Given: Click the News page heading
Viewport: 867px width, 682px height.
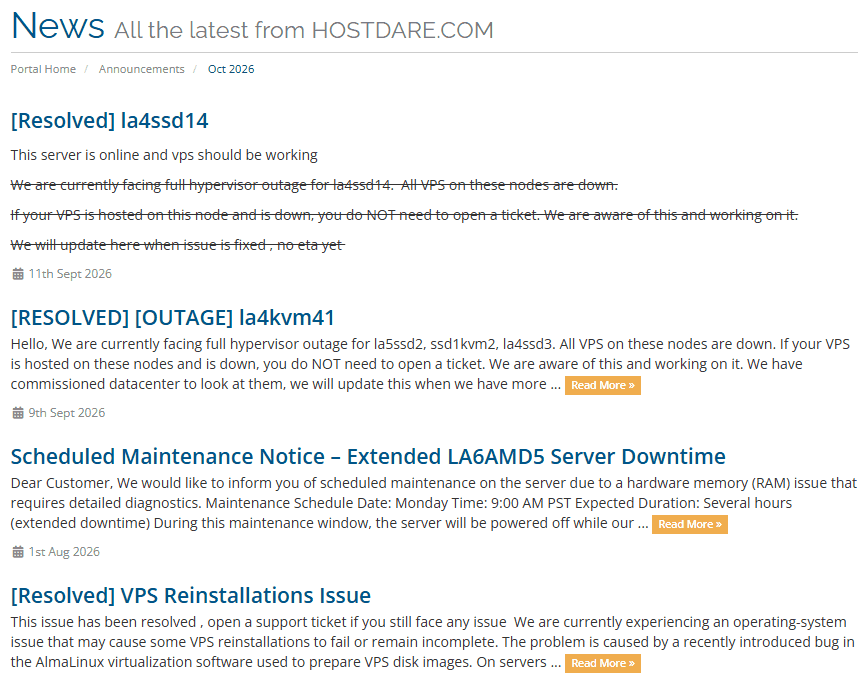Looking at the screenshot, I should coord(58,25).
